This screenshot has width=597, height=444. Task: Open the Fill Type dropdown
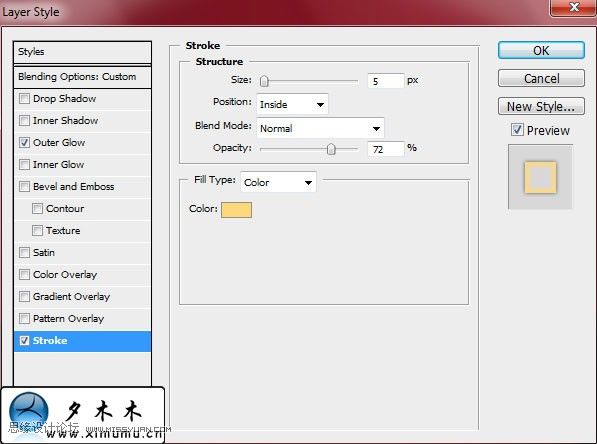tap(278, 182)
